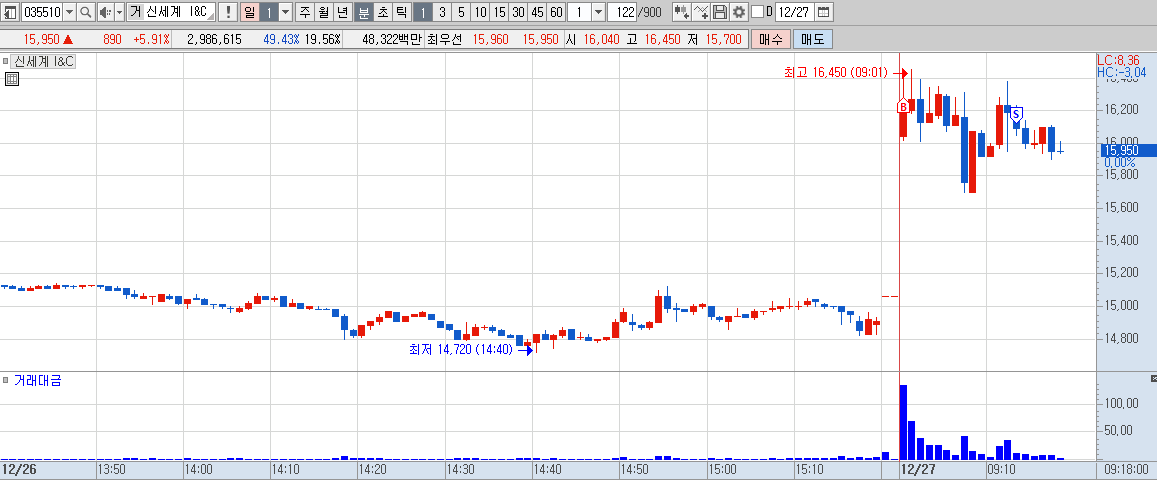The image size is (1157, 480).
Task: Open the dropdown arrow next to the speaker icon
Action: 120,12
